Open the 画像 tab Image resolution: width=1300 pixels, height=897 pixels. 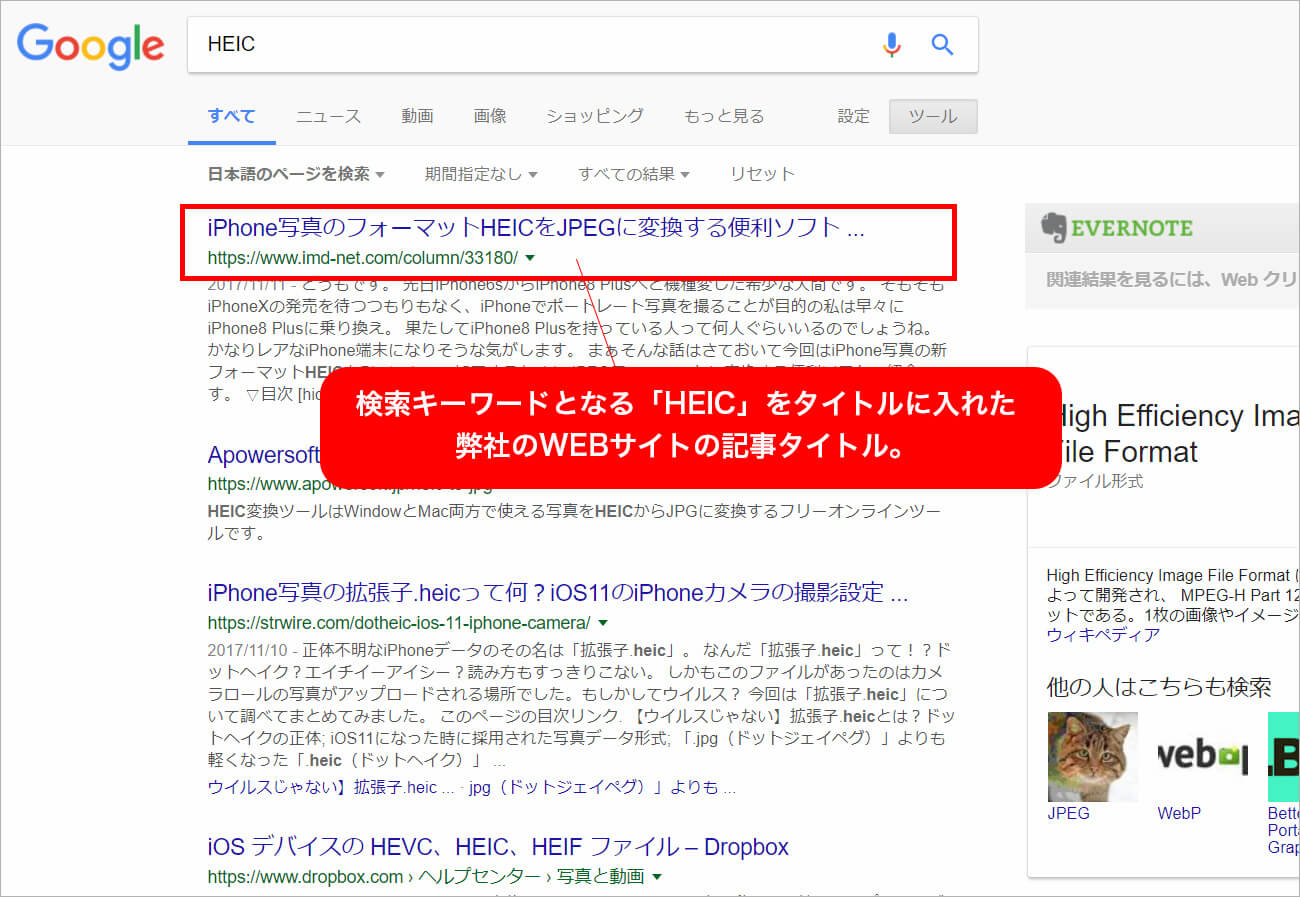tap(490, 116)
